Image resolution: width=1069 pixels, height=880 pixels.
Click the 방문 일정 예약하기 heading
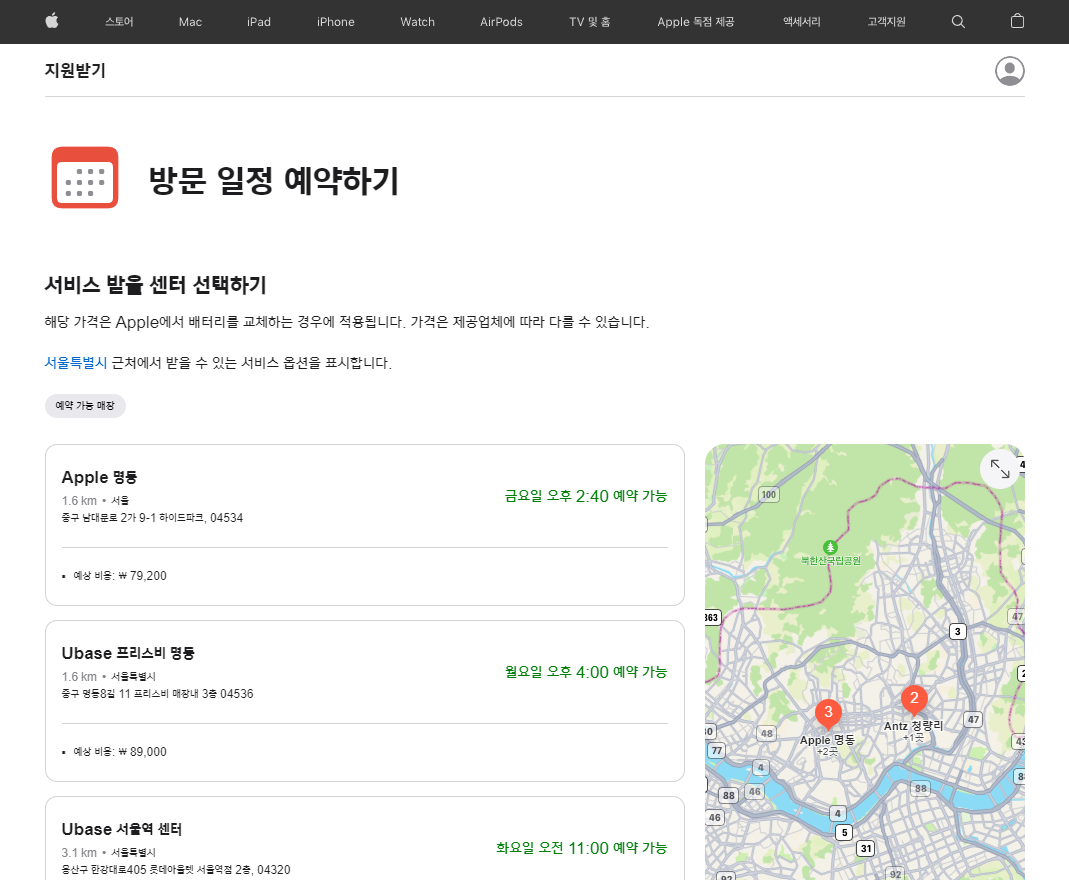(x=273, y=181)
